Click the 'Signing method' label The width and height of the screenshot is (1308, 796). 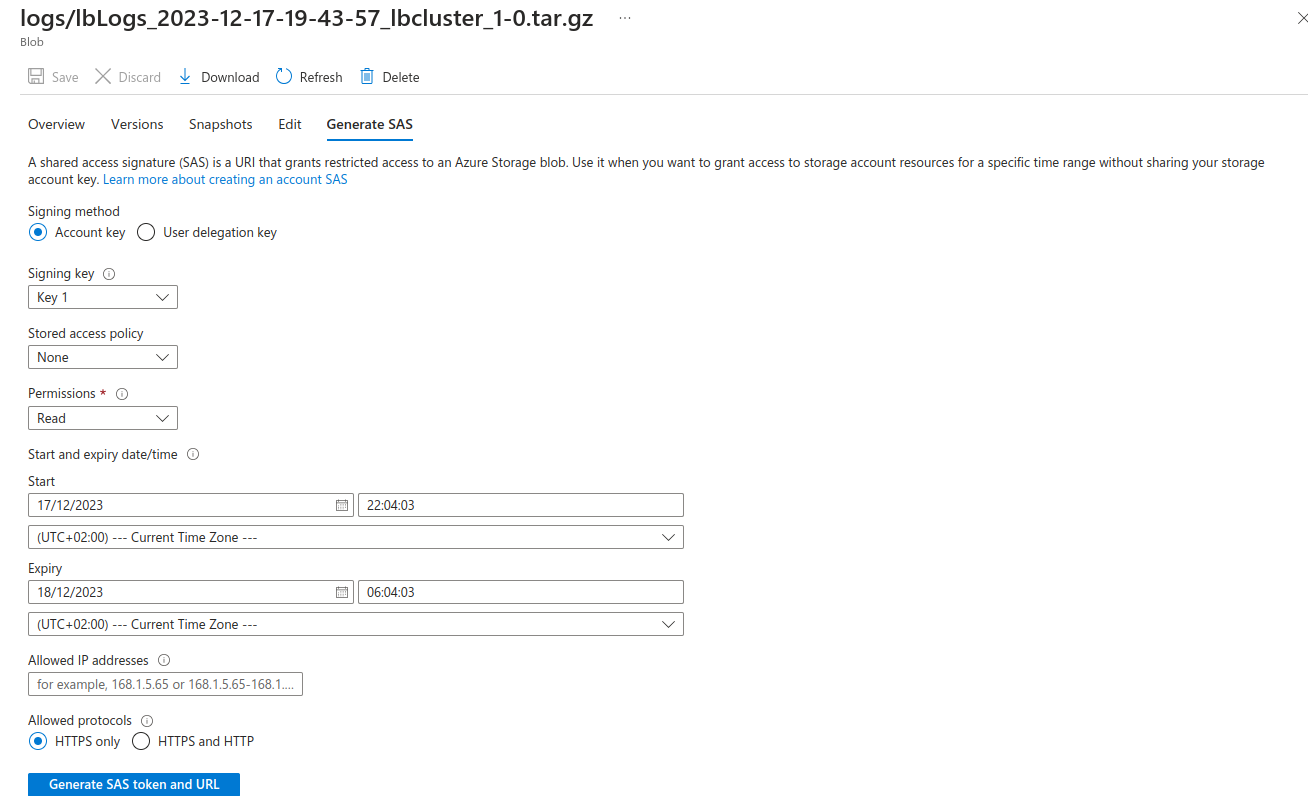click(x=74, y=212)
